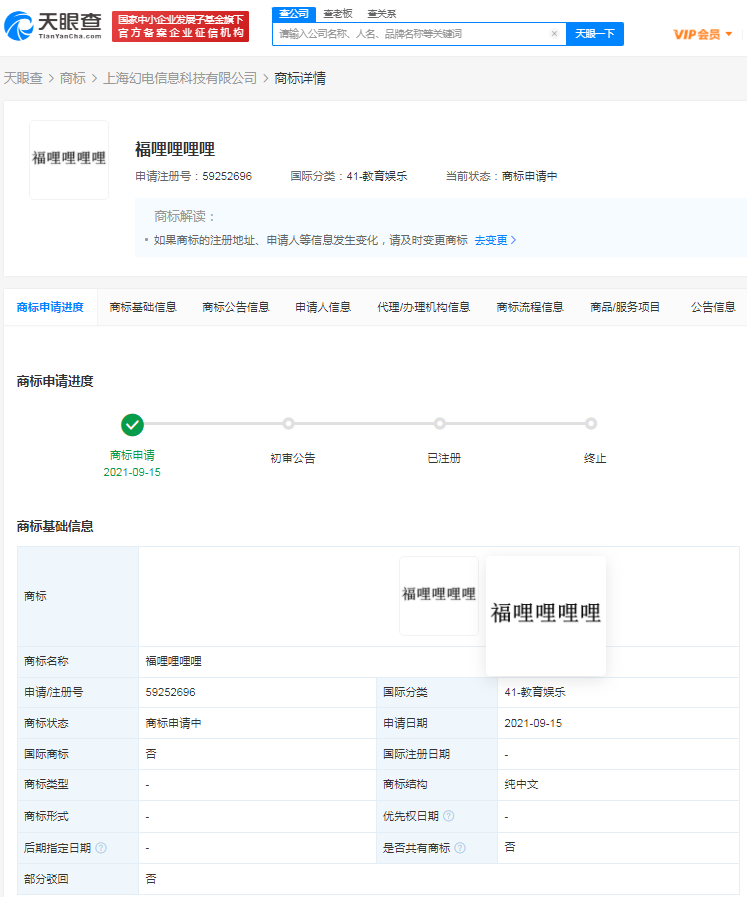Select the 查公司 search tab
Image resolution: width=747 pixels, height=897 pixels.
point(294,13)
